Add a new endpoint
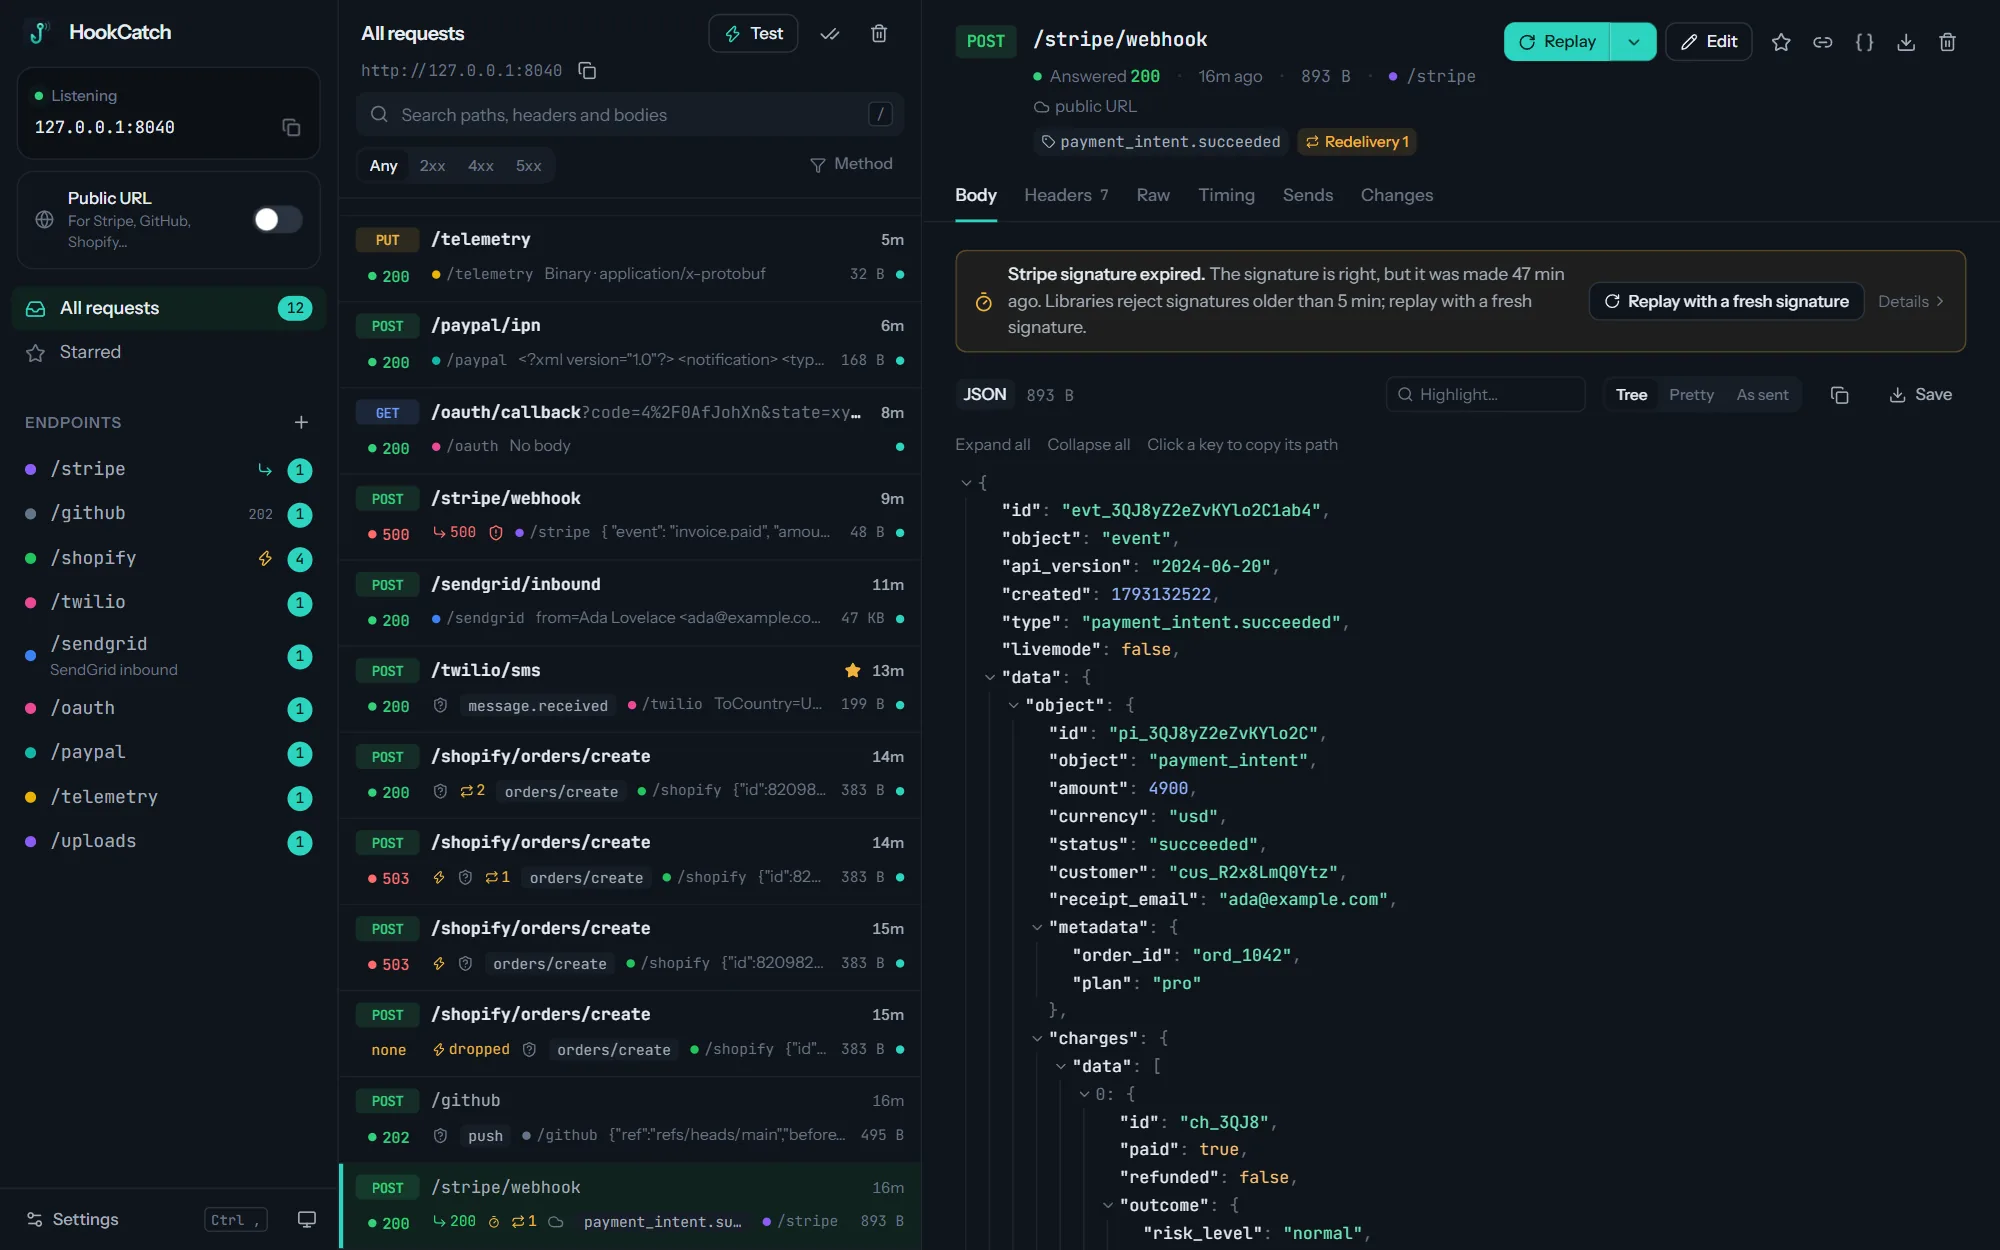This screenshot has height=1250, width=2000. coord(301,422)
